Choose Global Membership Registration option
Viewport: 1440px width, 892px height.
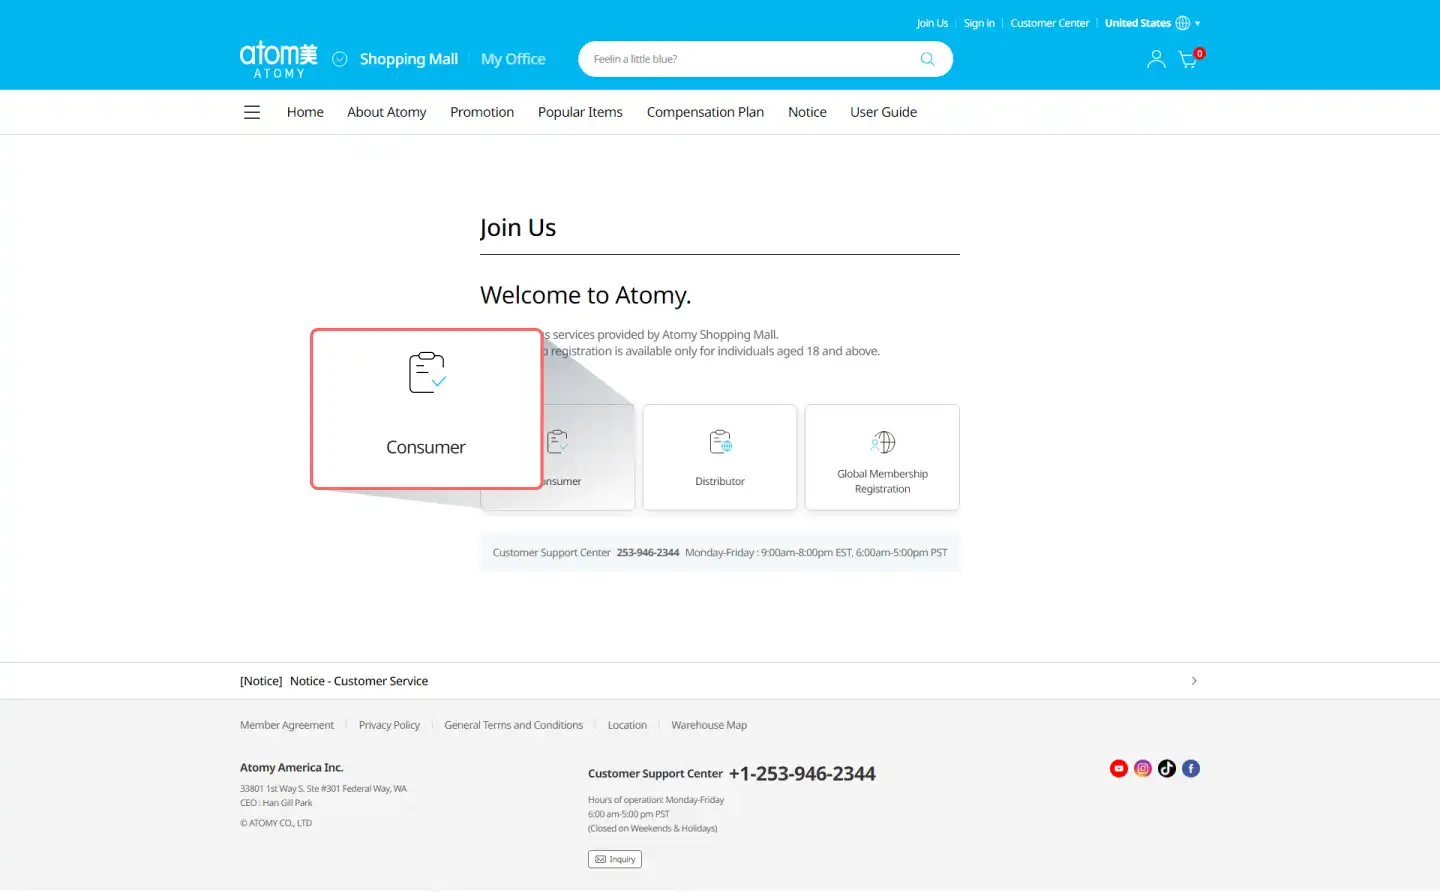[x=882, y=457]
